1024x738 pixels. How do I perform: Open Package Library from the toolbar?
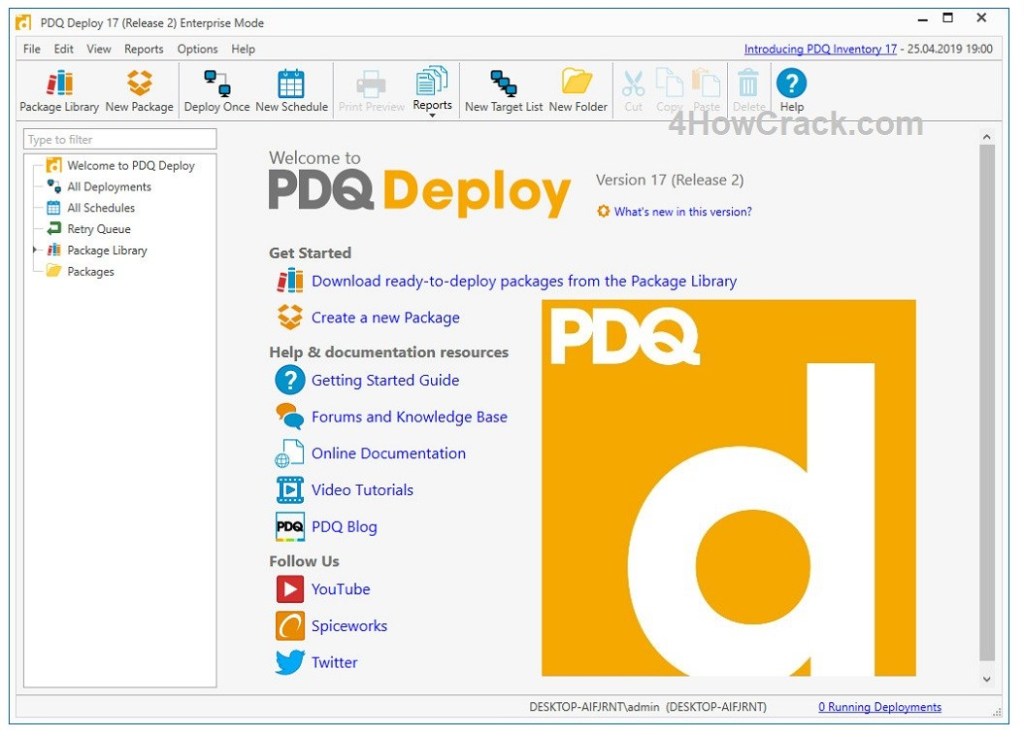coord(59,91)
